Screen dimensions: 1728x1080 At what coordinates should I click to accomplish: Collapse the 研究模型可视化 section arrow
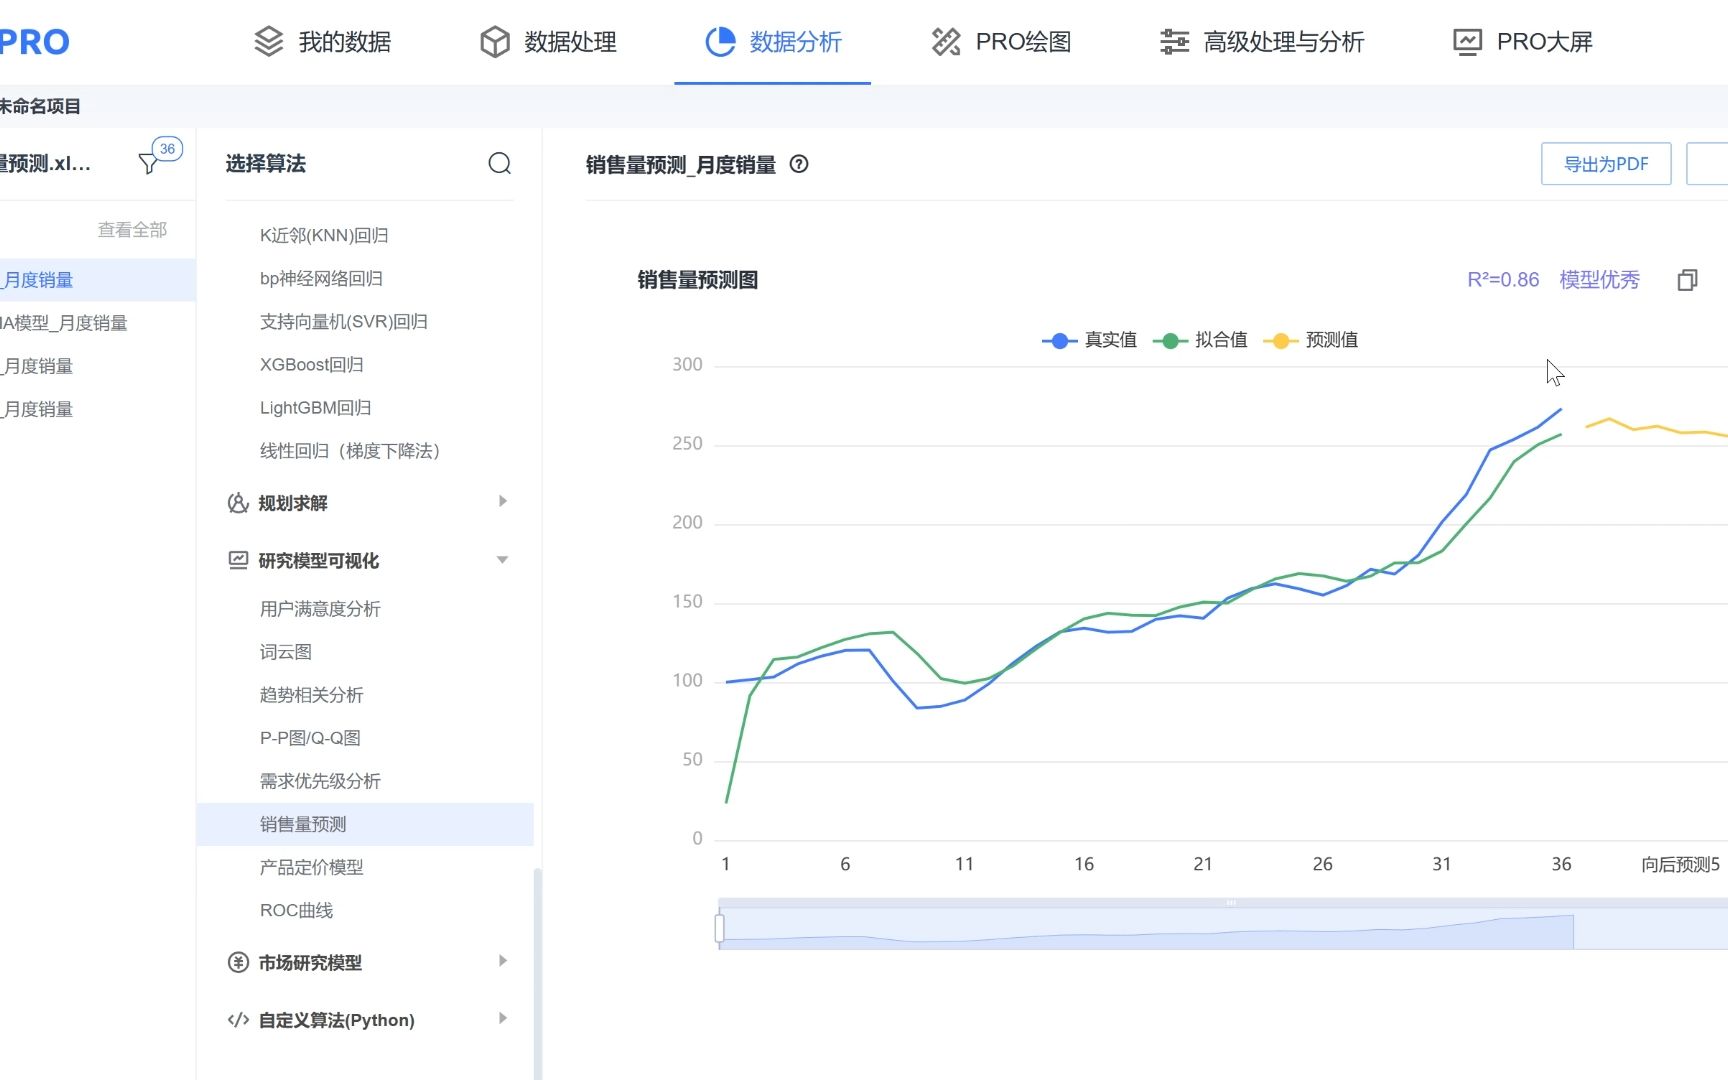tap(503, 560)
